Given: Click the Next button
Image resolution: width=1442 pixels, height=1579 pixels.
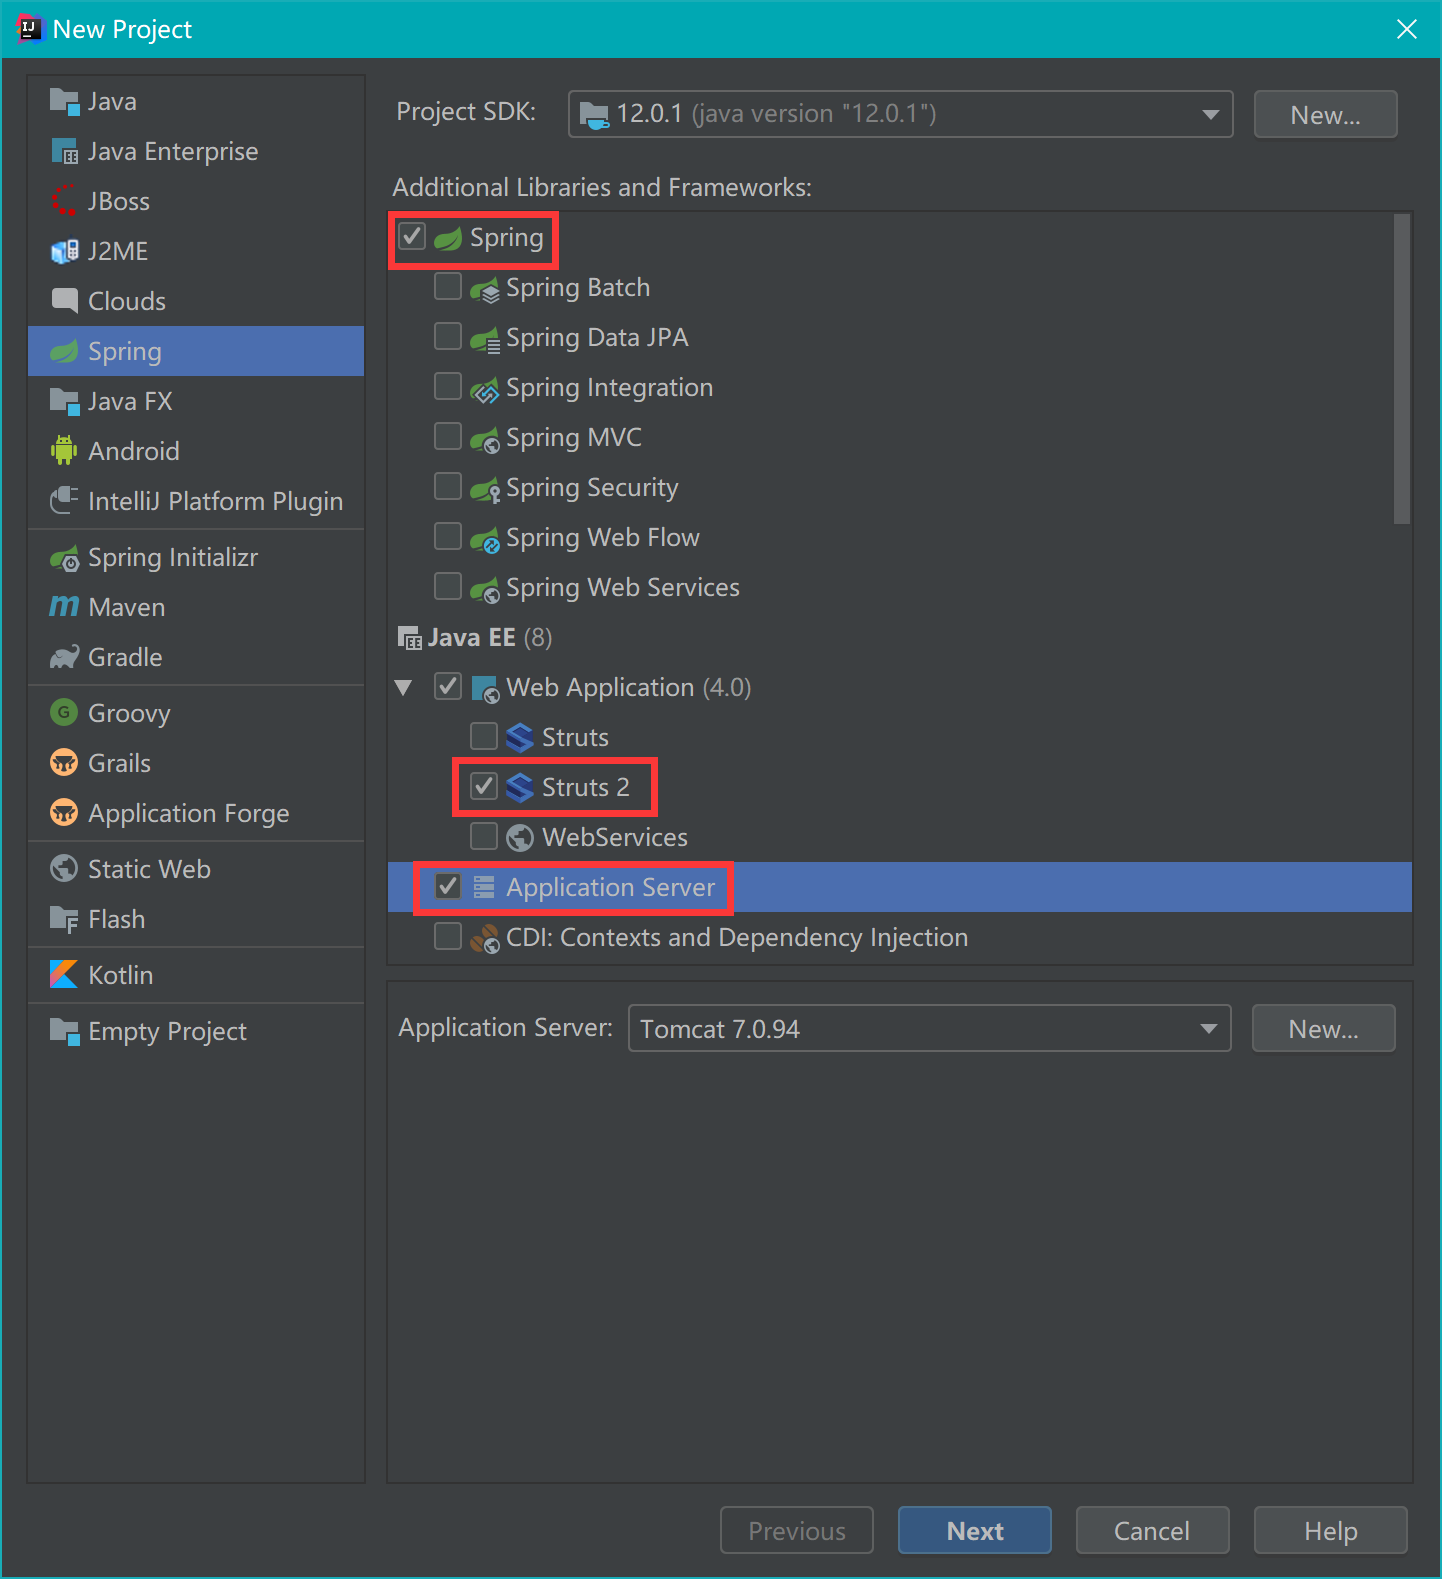Looking at the screenshot, I should tap(975, 1530).
